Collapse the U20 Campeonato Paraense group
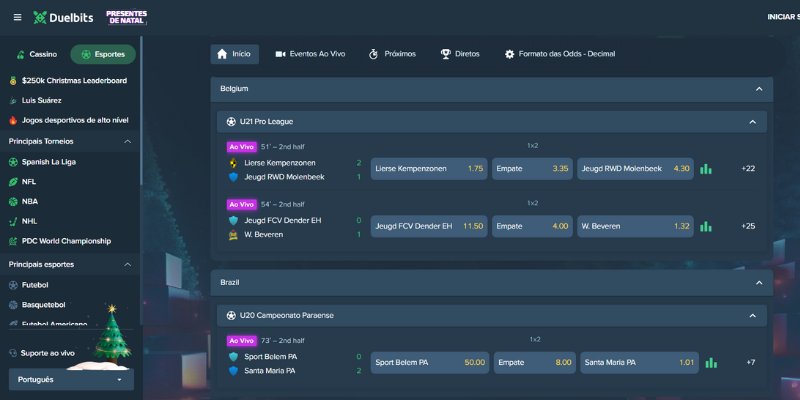800x400 pixels. (753, 316)
